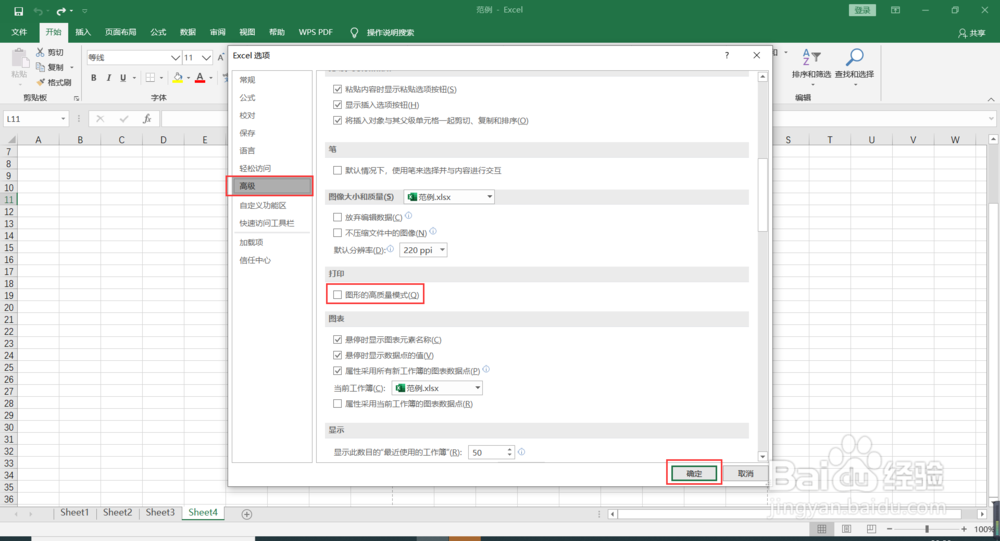Switch to Page Layout view icon
Image resolution: width=1000 pixels, height=541 pixels.
846,529
